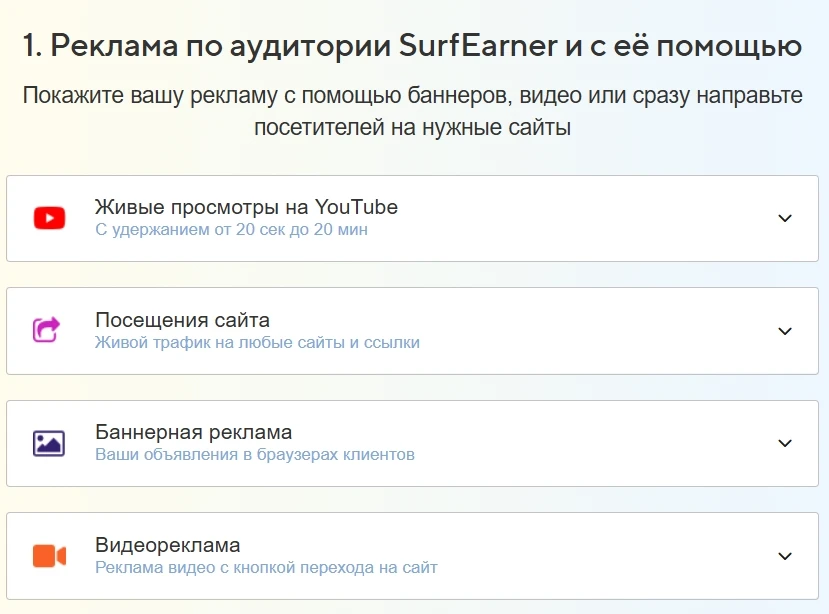829x614 pixels.
Task: Expand the Посещения сайта chevron
Action: pos(785,331)
